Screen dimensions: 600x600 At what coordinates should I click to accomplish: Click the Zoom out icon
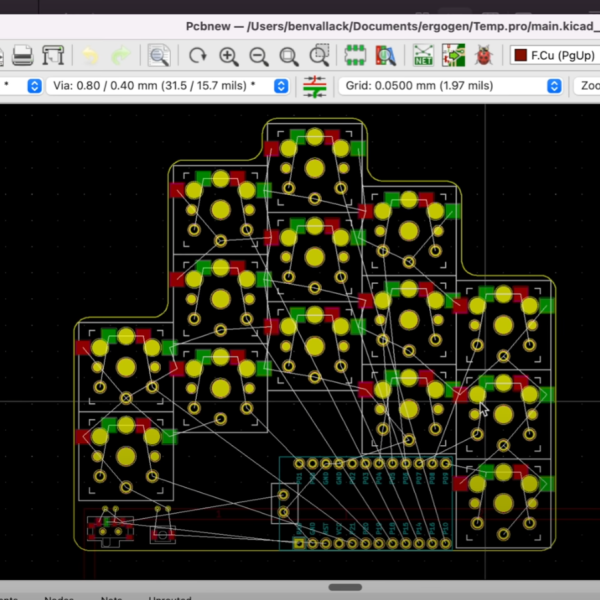pyautogui.click(x=259, y=56)
